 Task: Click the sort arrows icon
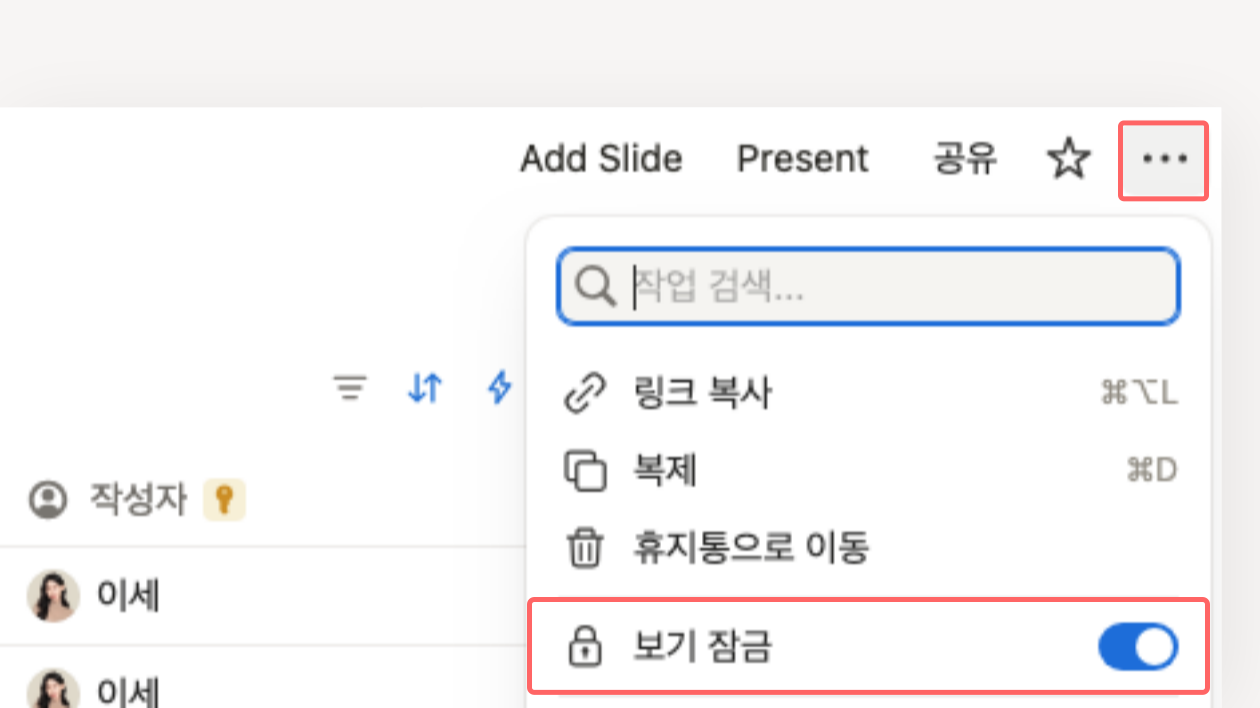[x=425, y=388]
